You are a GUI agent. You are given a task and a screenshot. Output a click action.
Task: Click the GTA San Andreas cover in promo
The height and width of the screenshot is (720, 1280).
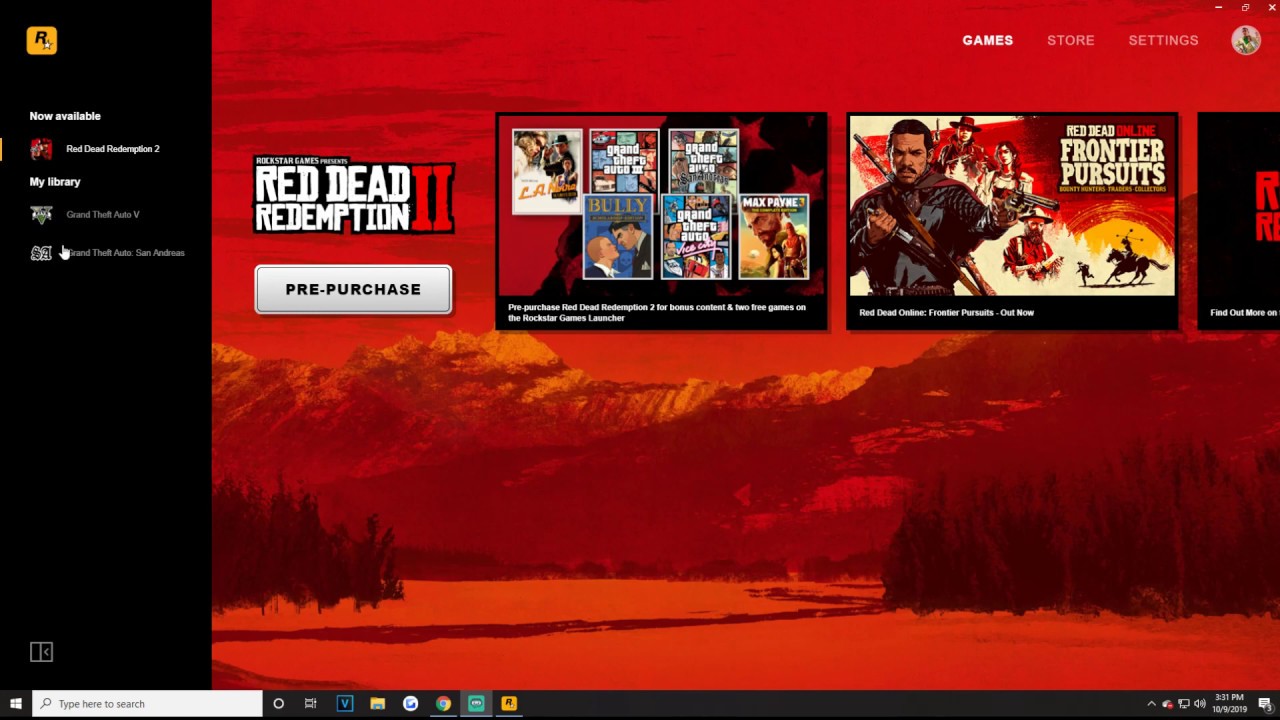point(703,161)
